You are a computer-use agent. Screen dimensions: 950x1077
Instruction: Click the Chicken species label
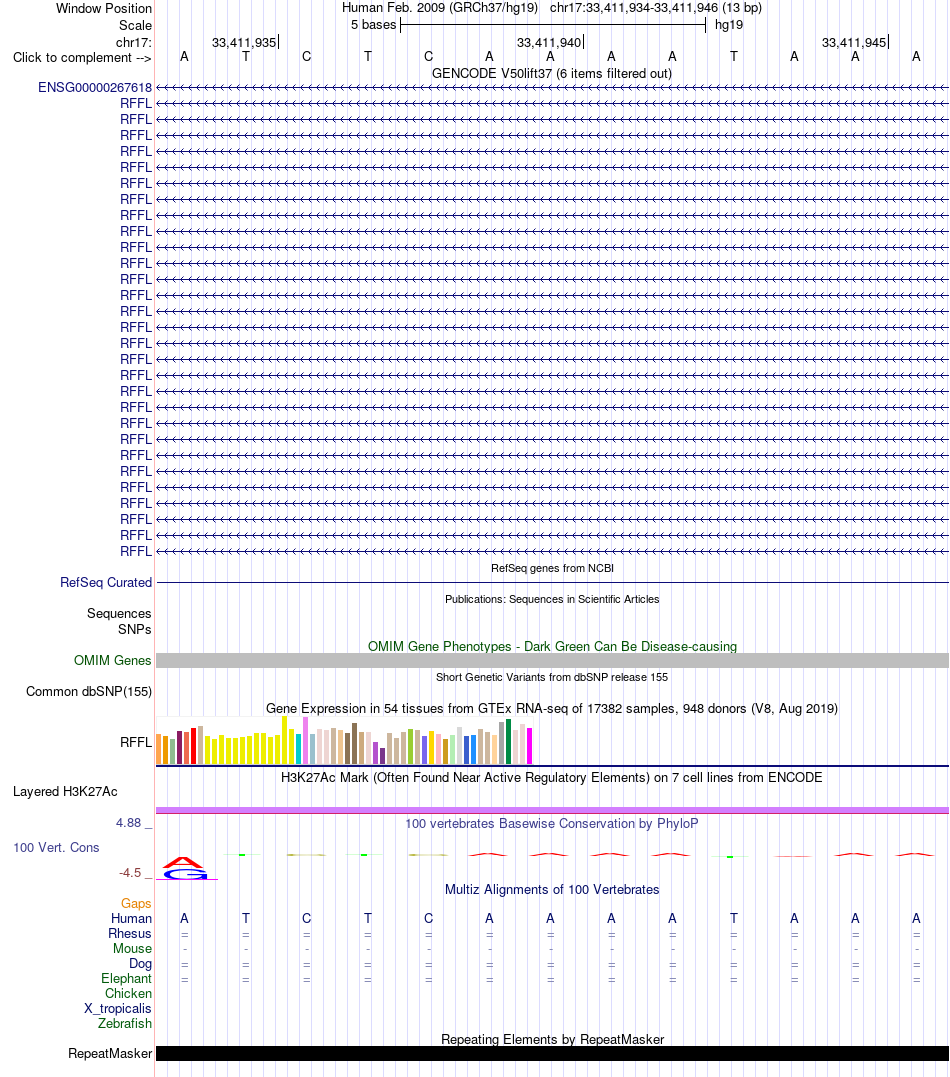tap(128, 994)
